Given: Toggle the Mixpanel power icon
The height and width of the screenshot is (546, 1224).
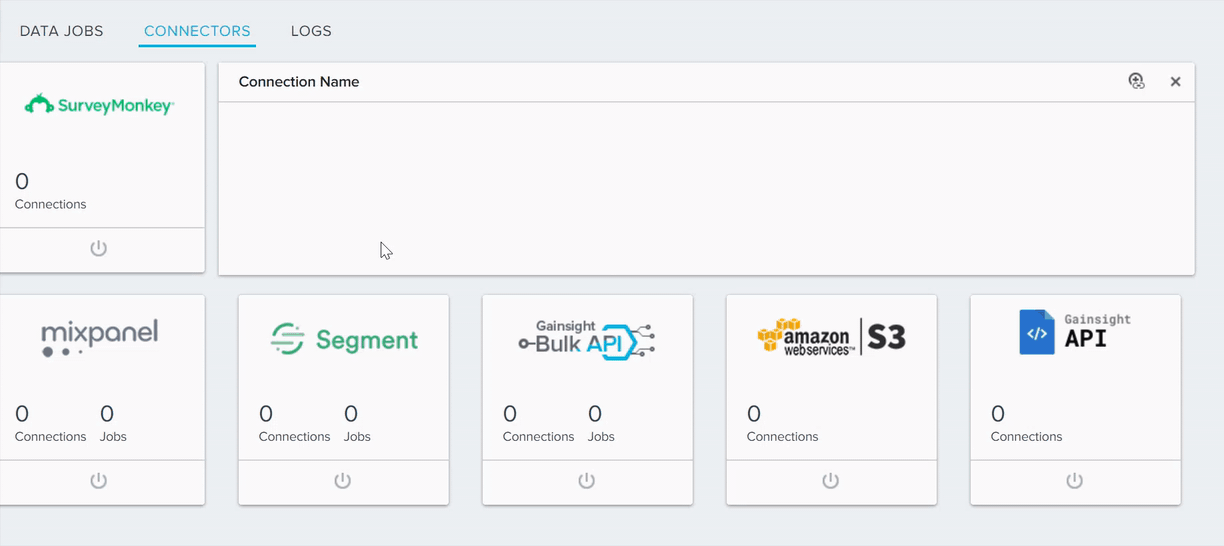Looking at the screenshot, I should point(98,481).
